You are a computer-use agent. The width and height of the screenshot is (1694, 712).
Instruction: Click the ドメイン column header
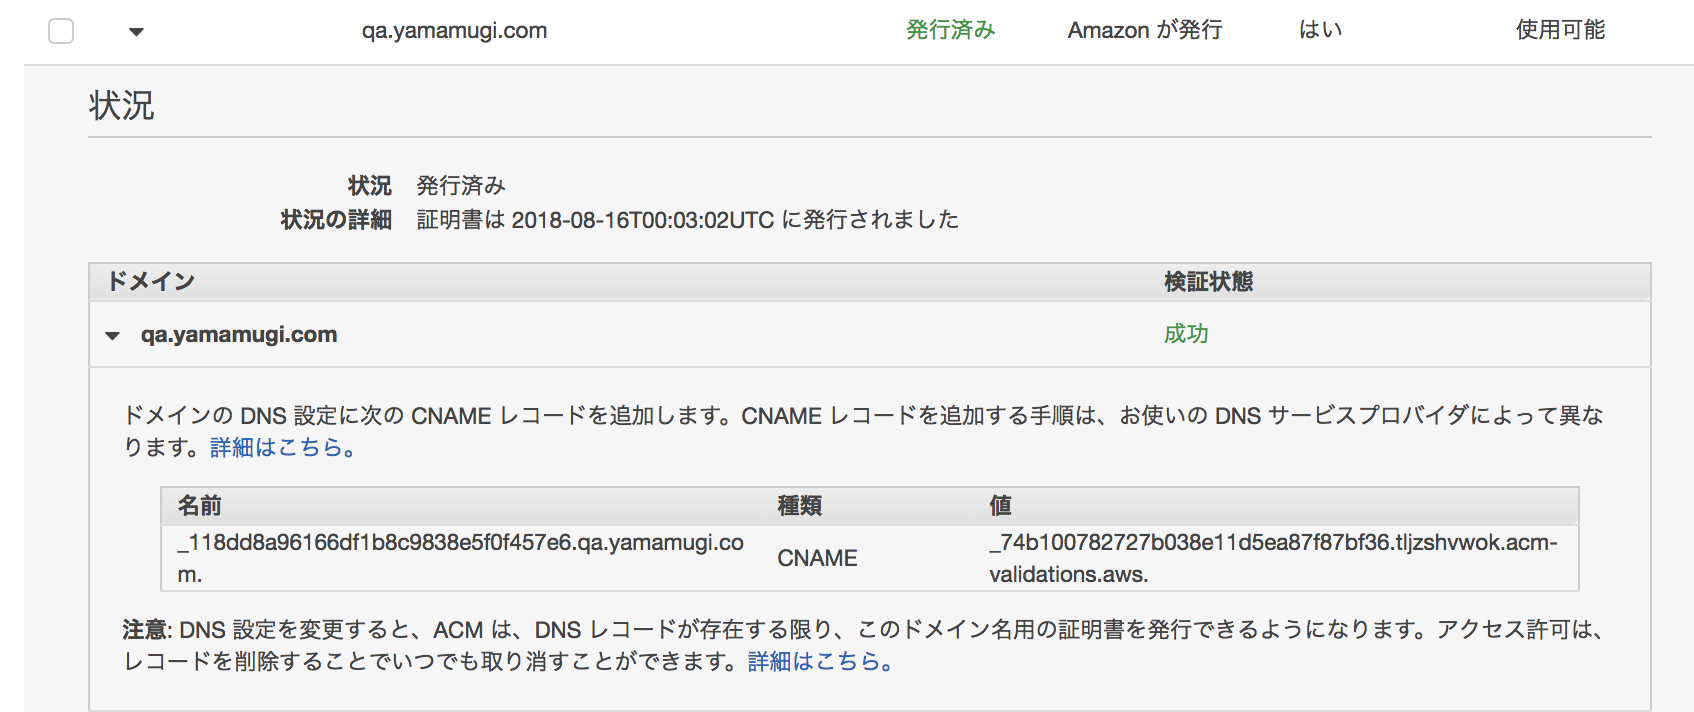click(151, 281)
